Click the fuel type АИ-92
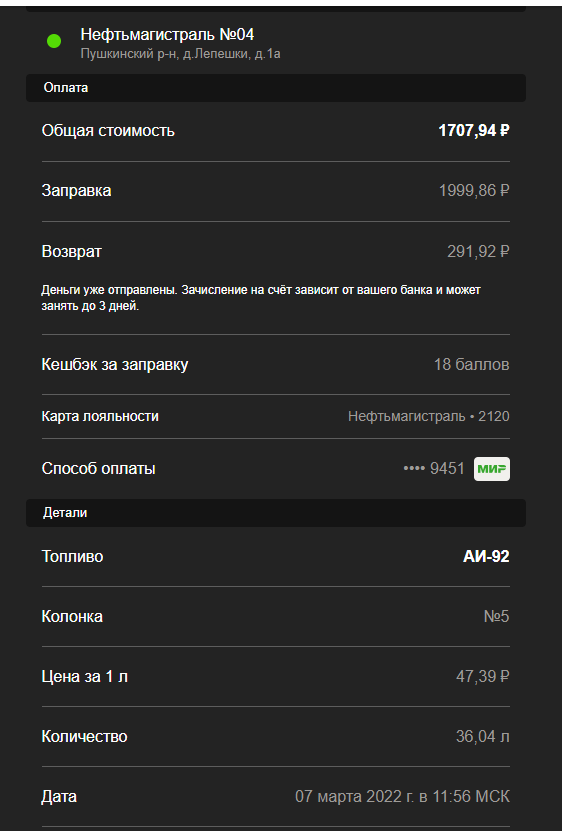Screen dimensions: 562x831 point(486,556)
